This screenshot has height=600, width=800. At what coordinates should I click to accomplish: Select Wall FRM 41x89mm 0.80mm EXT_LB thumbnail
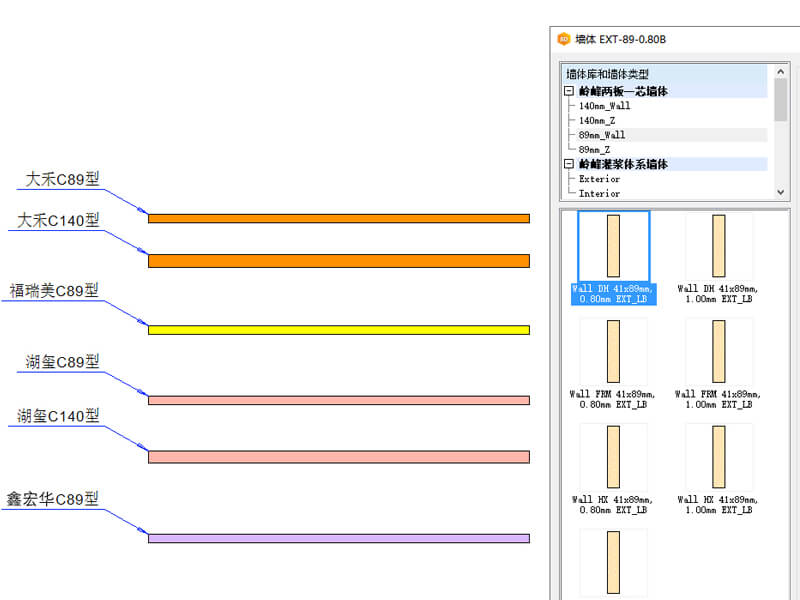coord(613,352)
